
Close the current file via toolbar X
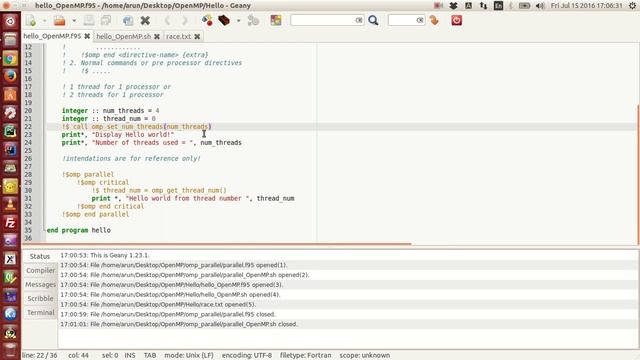[x=145, y=20]
